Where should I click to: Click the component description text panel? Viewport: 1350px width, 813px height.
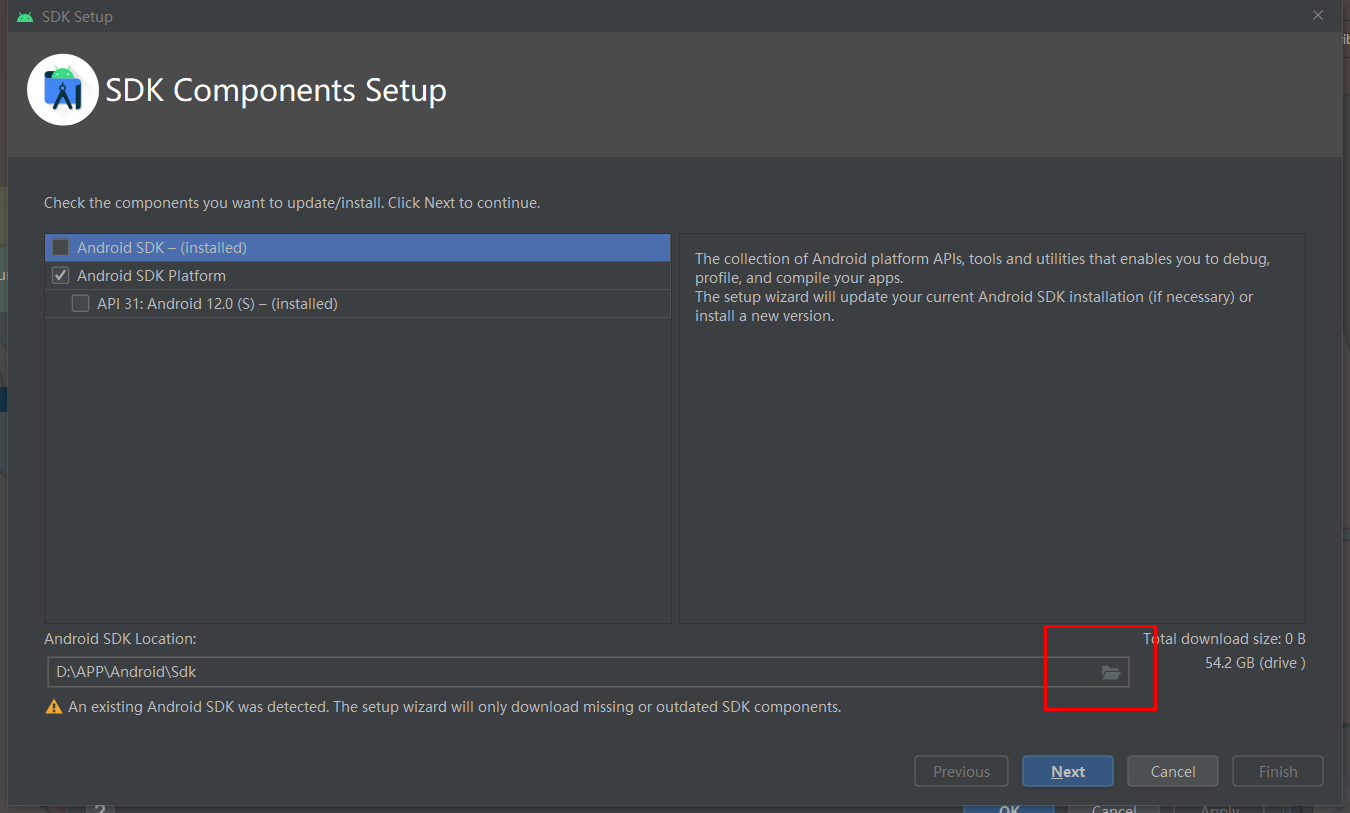[x=992, y=428]
